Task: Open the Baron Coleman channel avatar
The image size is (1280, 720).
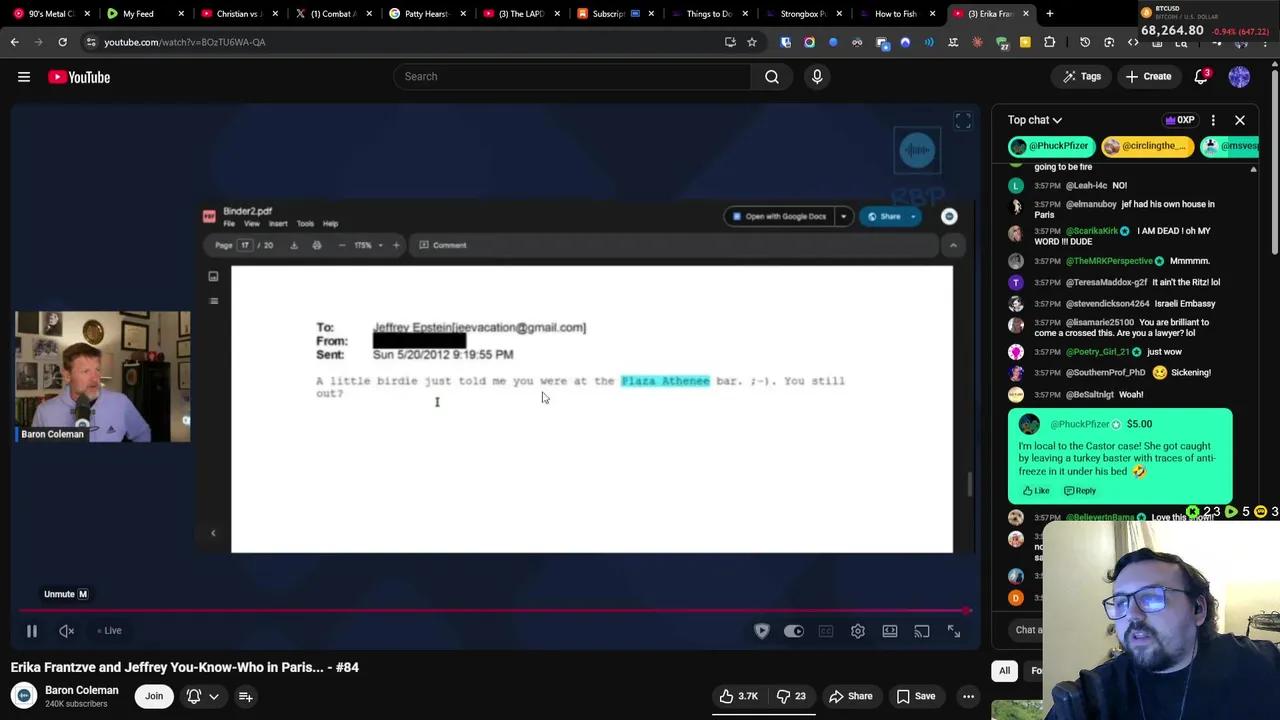Action: pyautogui.click(x=24, y=696)
